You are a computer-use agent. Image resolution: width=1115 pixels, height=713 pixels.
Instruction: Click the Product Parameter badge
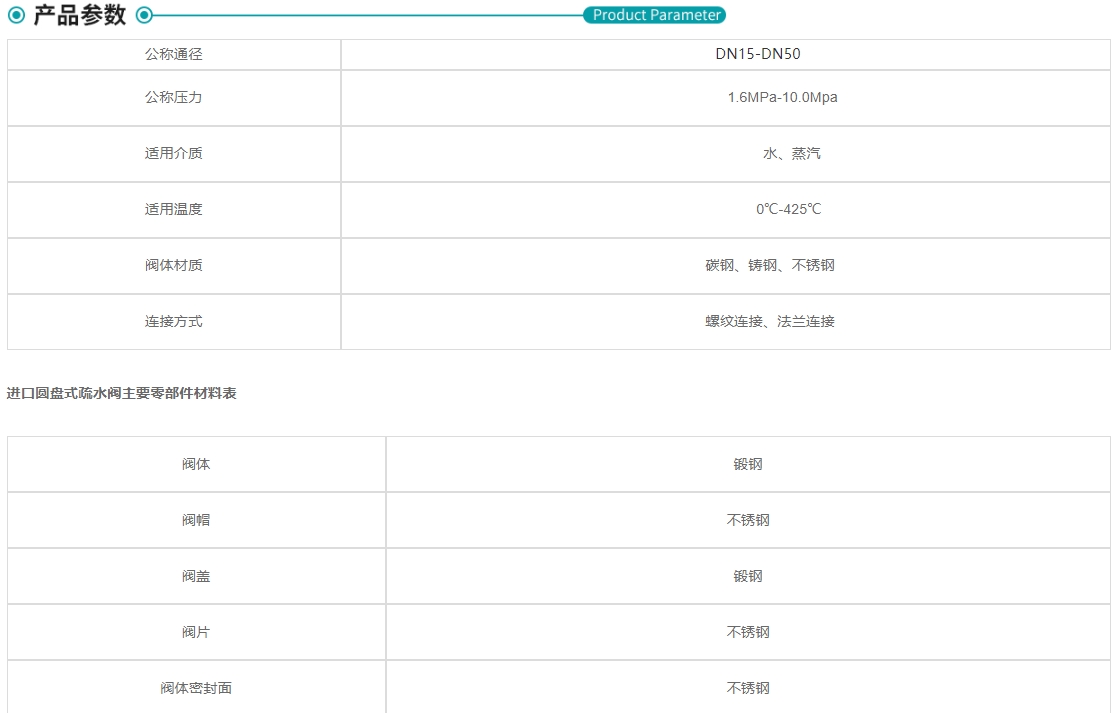(x=654, y=15)
